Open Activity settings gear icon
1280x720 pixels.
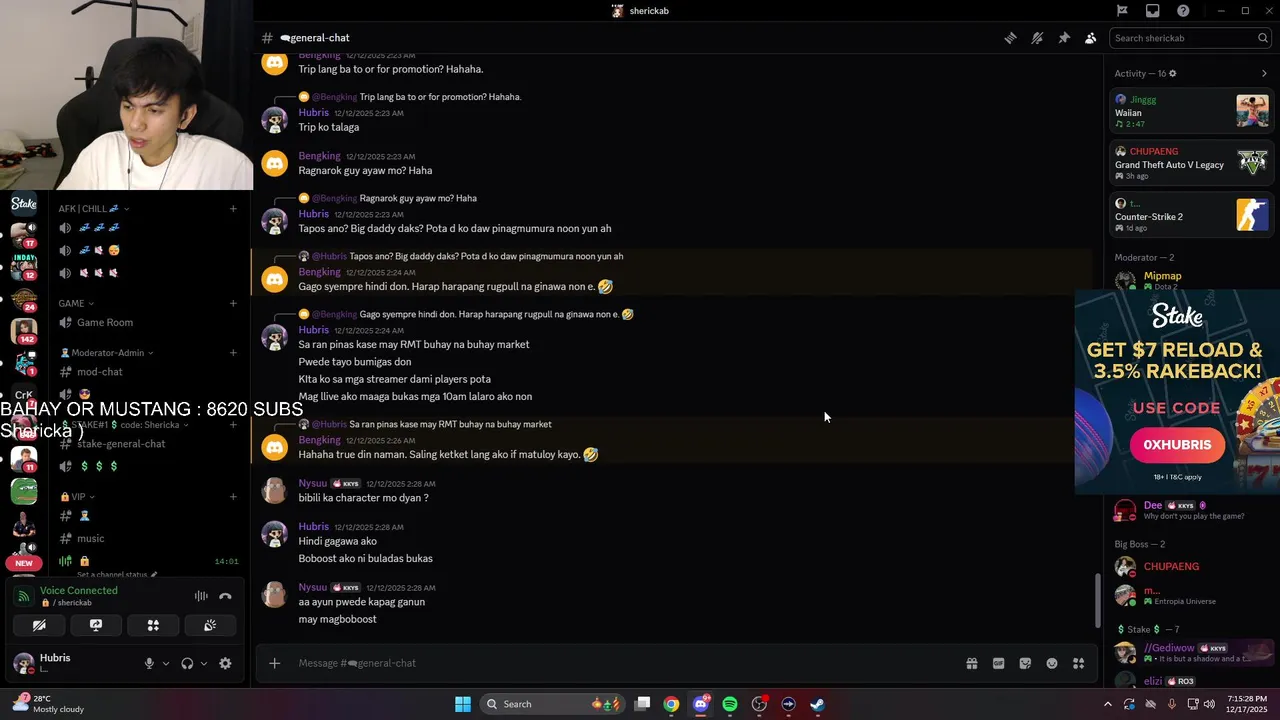(1173, 73)
